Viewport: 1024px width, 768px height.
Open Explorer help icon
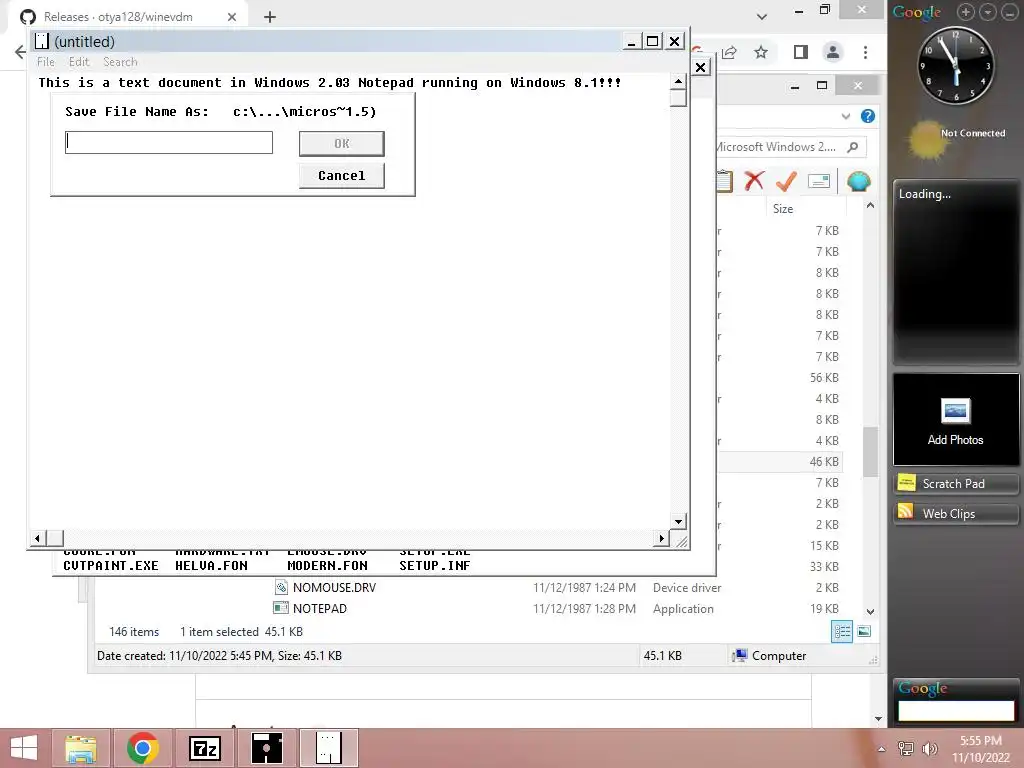coord(868,116)
